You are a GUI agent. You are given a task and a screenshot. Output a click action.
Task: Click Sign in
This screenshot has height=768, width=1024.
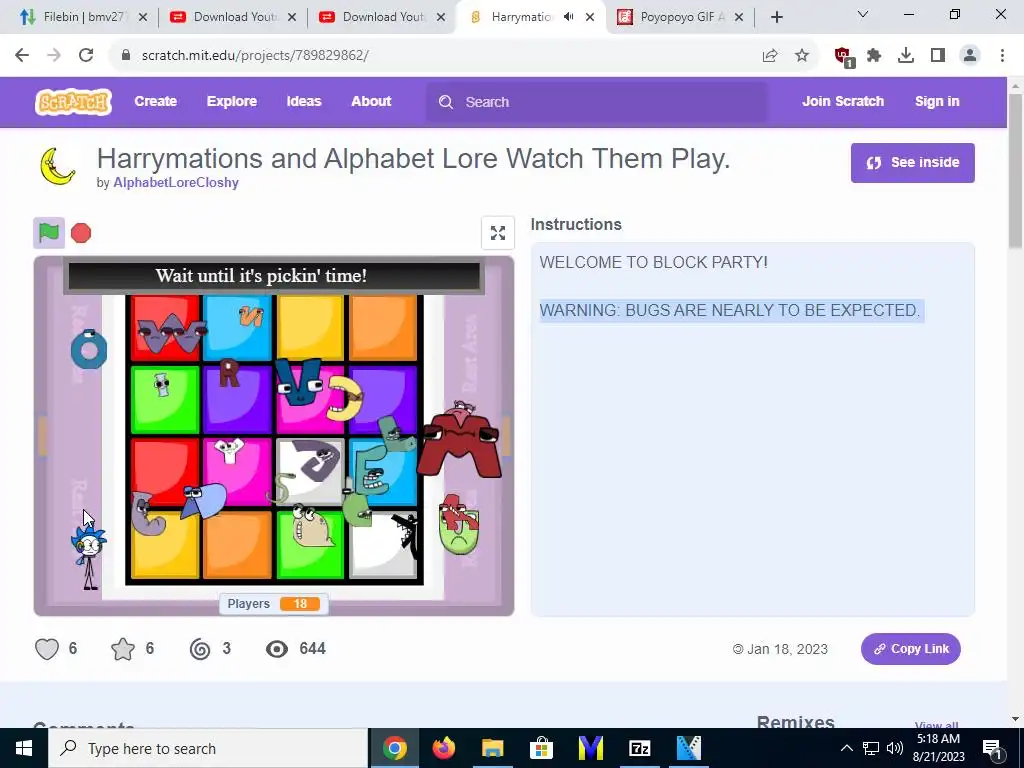(x=937, y=101)
